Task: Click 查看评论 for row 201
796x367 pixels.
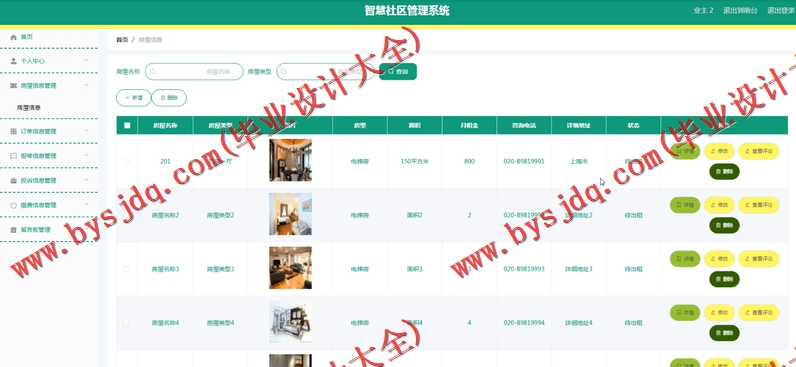Action: click(x=758, y=151)
